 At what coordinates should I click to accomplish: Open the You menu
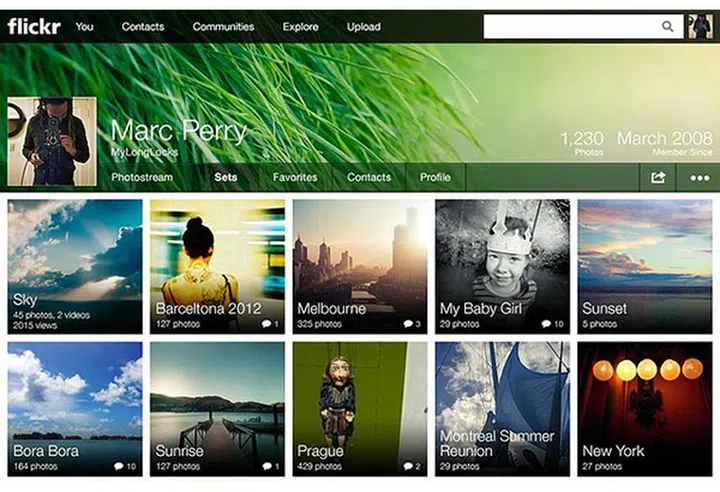tap(84, 27)
